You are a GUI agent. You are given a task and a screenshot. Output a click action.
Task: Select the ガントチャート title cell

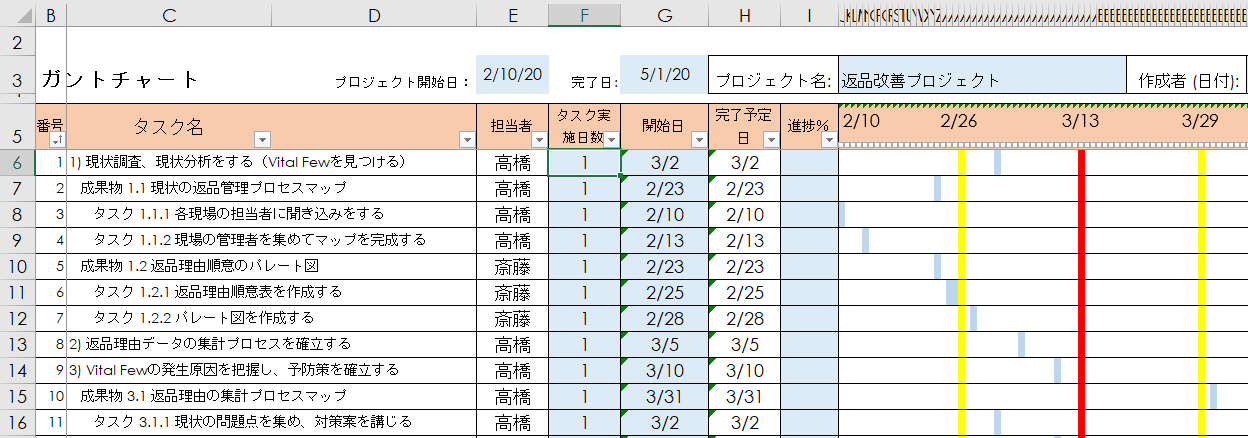120,80
